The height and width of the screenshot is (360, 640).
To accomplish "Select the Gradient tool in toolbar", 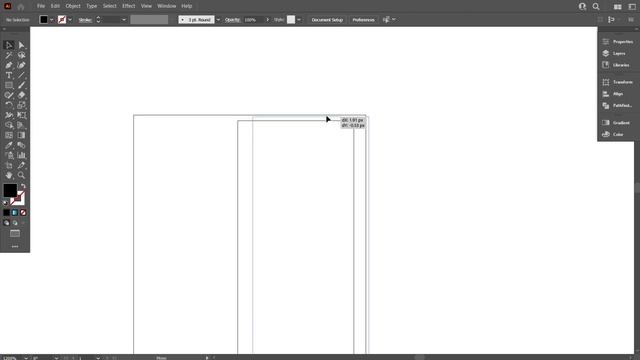I will click(x=21, y=135).
